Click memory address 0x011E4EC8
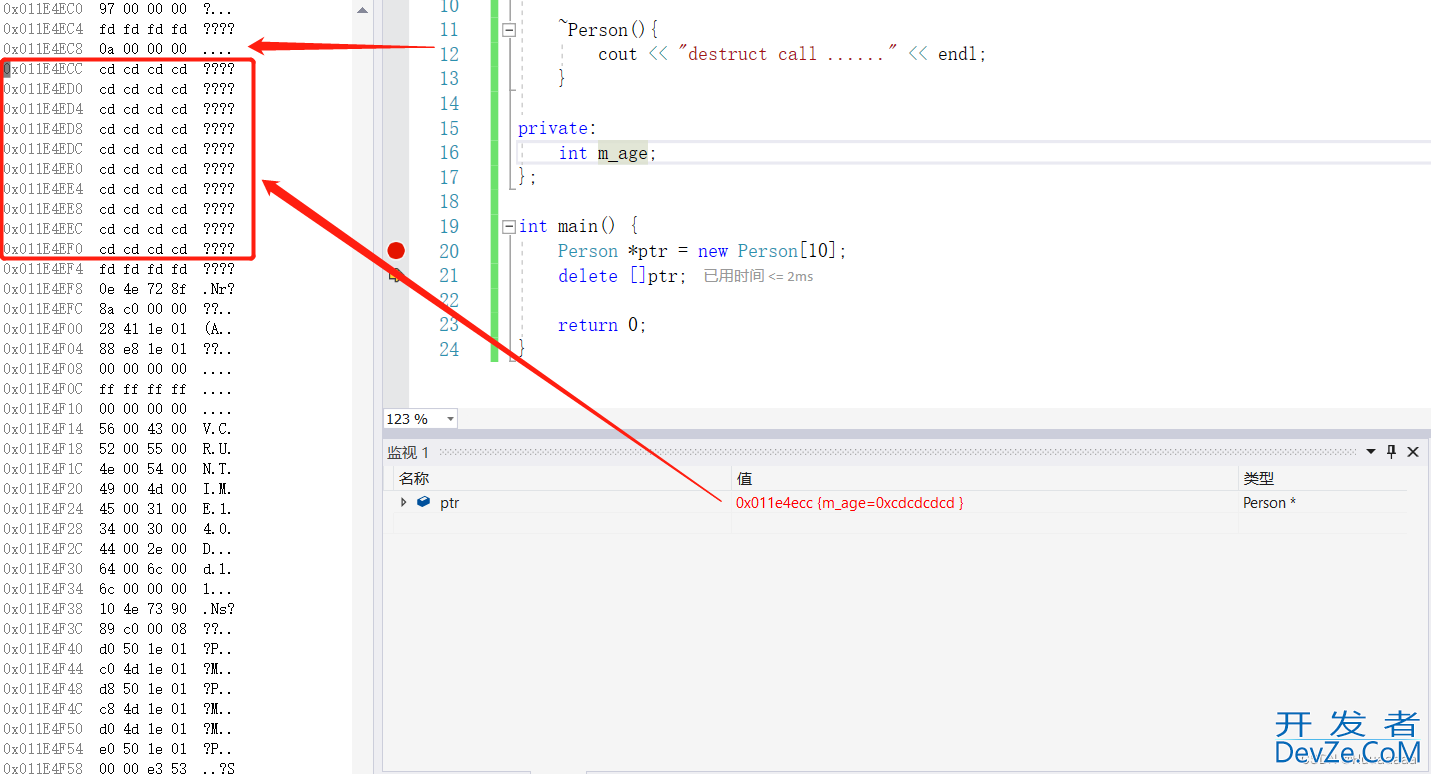The image size is (1431, 774). [x=43, y=49]
